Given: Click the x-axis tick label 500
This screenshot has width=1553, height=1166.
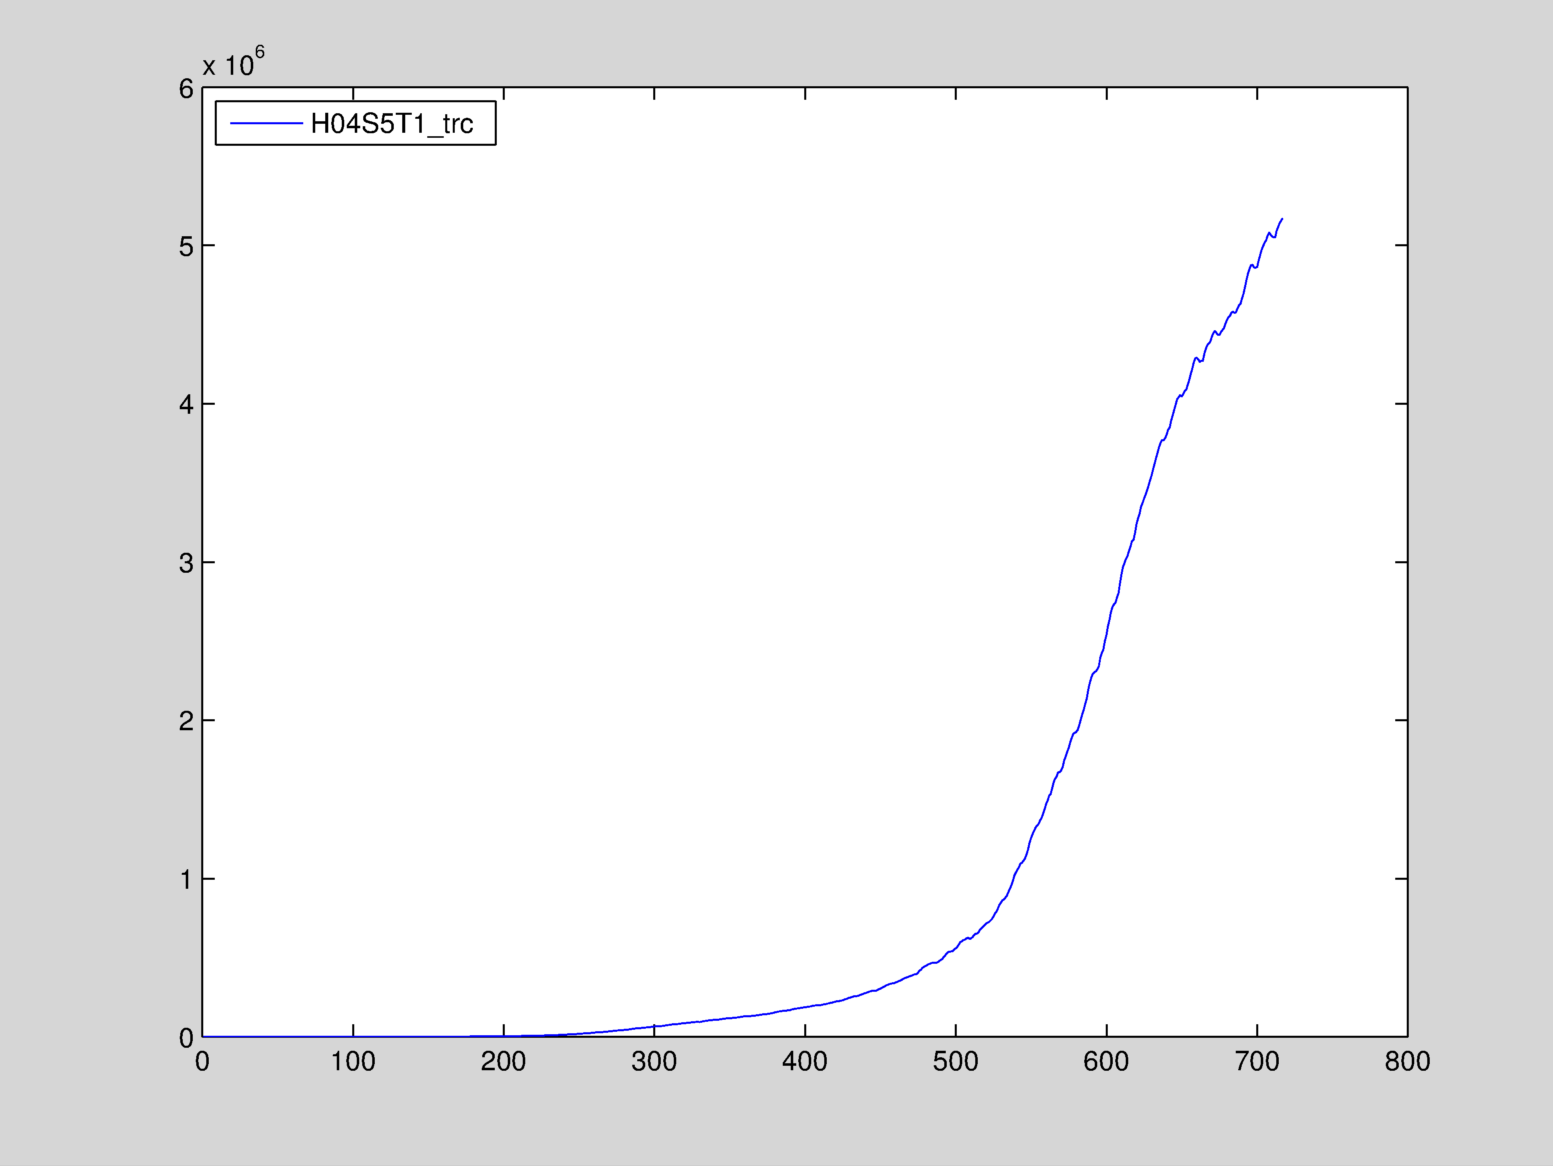Looking at the screenshot, I should click(955, 1062).
